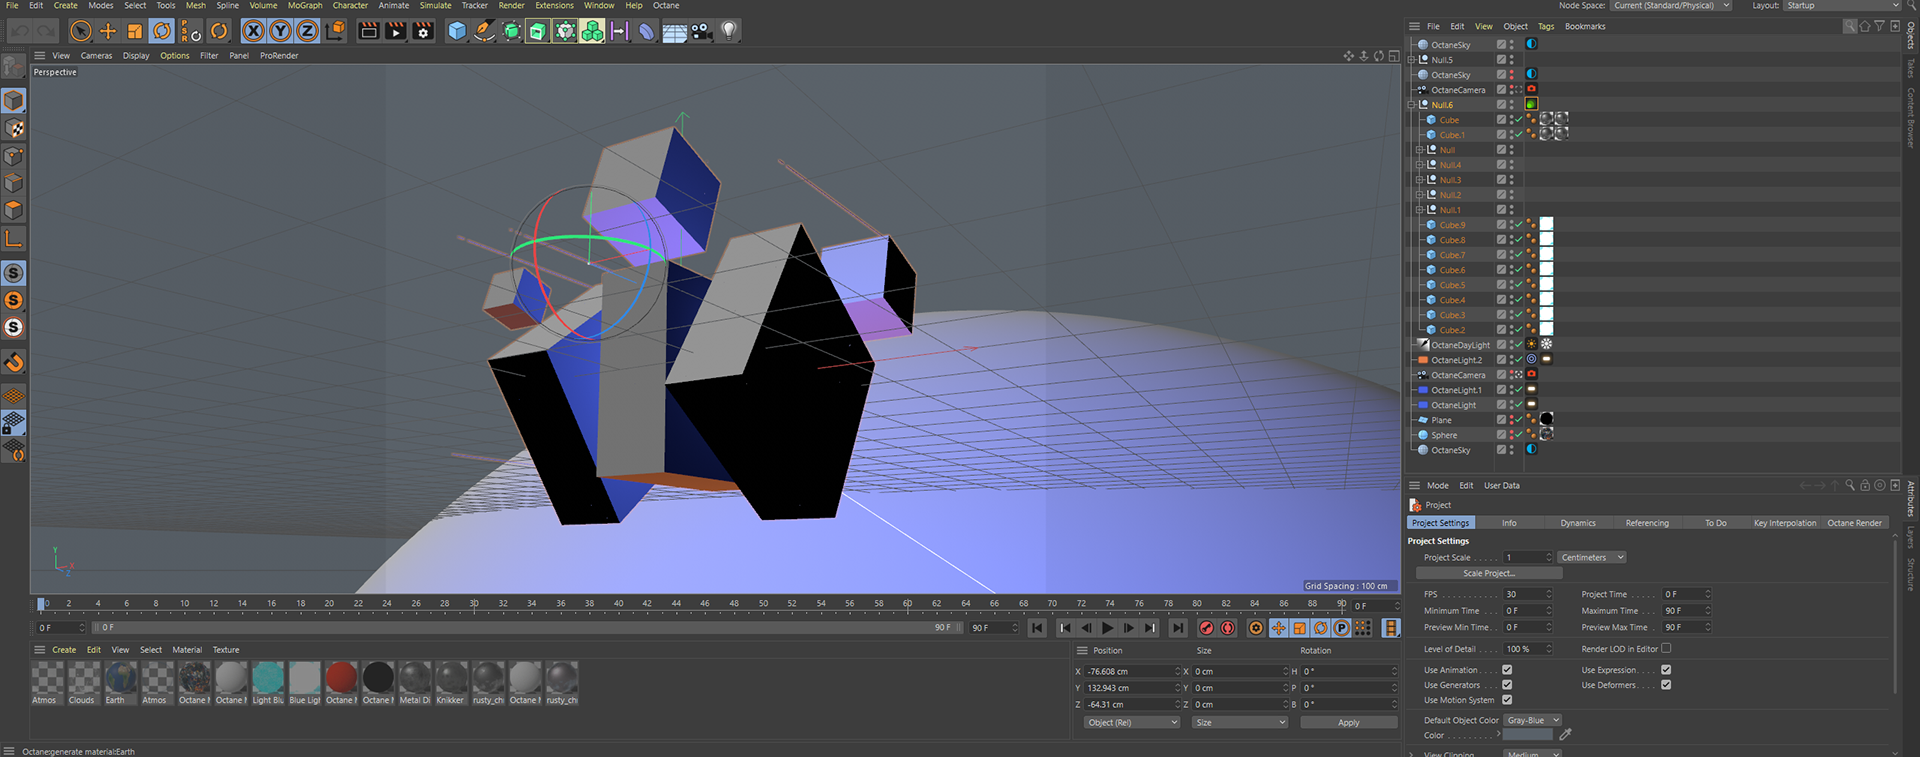Render to Picture Viewer
The image size is (1920, 757).
click(396, 31)
